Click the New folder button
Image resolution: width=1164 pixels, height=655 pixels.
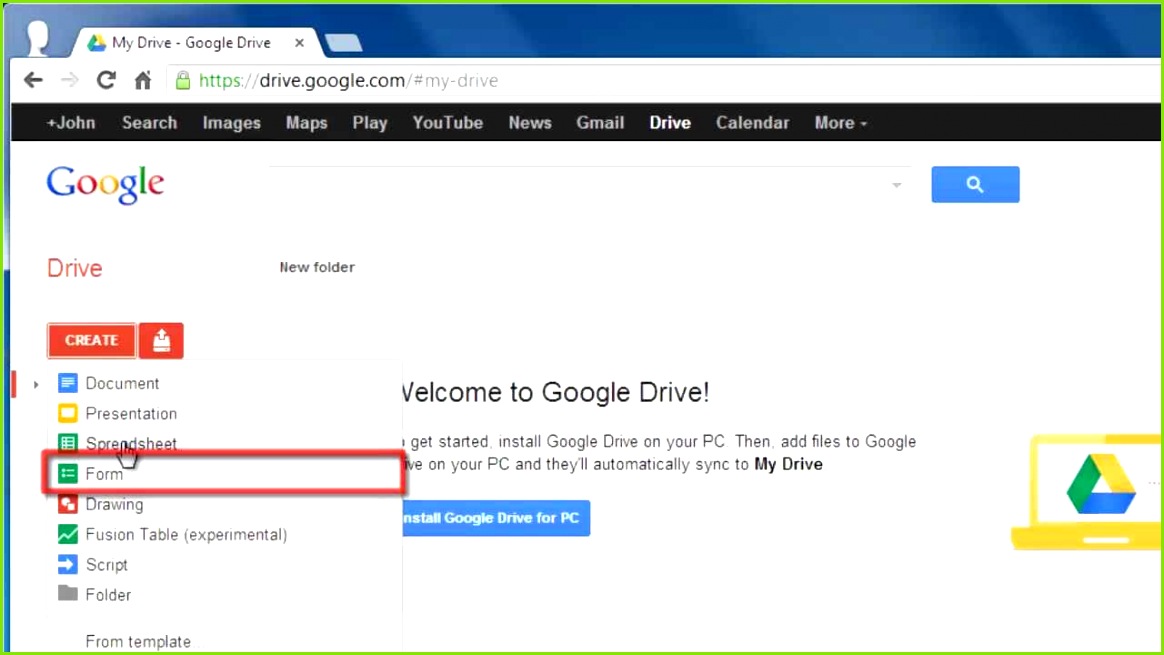317,267
